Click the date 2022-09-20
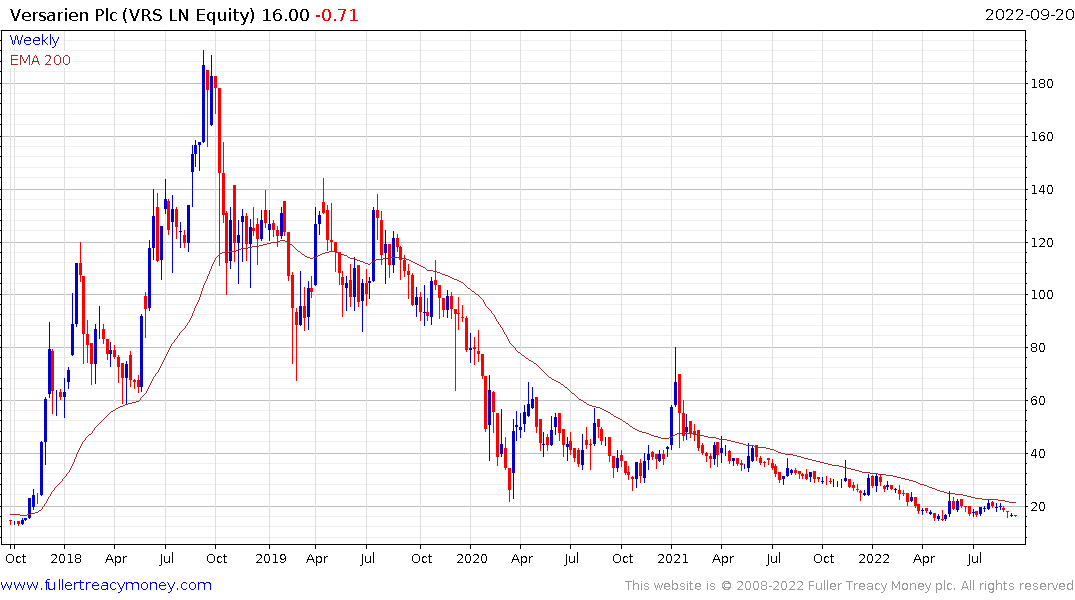1075x600 pixels. [1029, 15]
